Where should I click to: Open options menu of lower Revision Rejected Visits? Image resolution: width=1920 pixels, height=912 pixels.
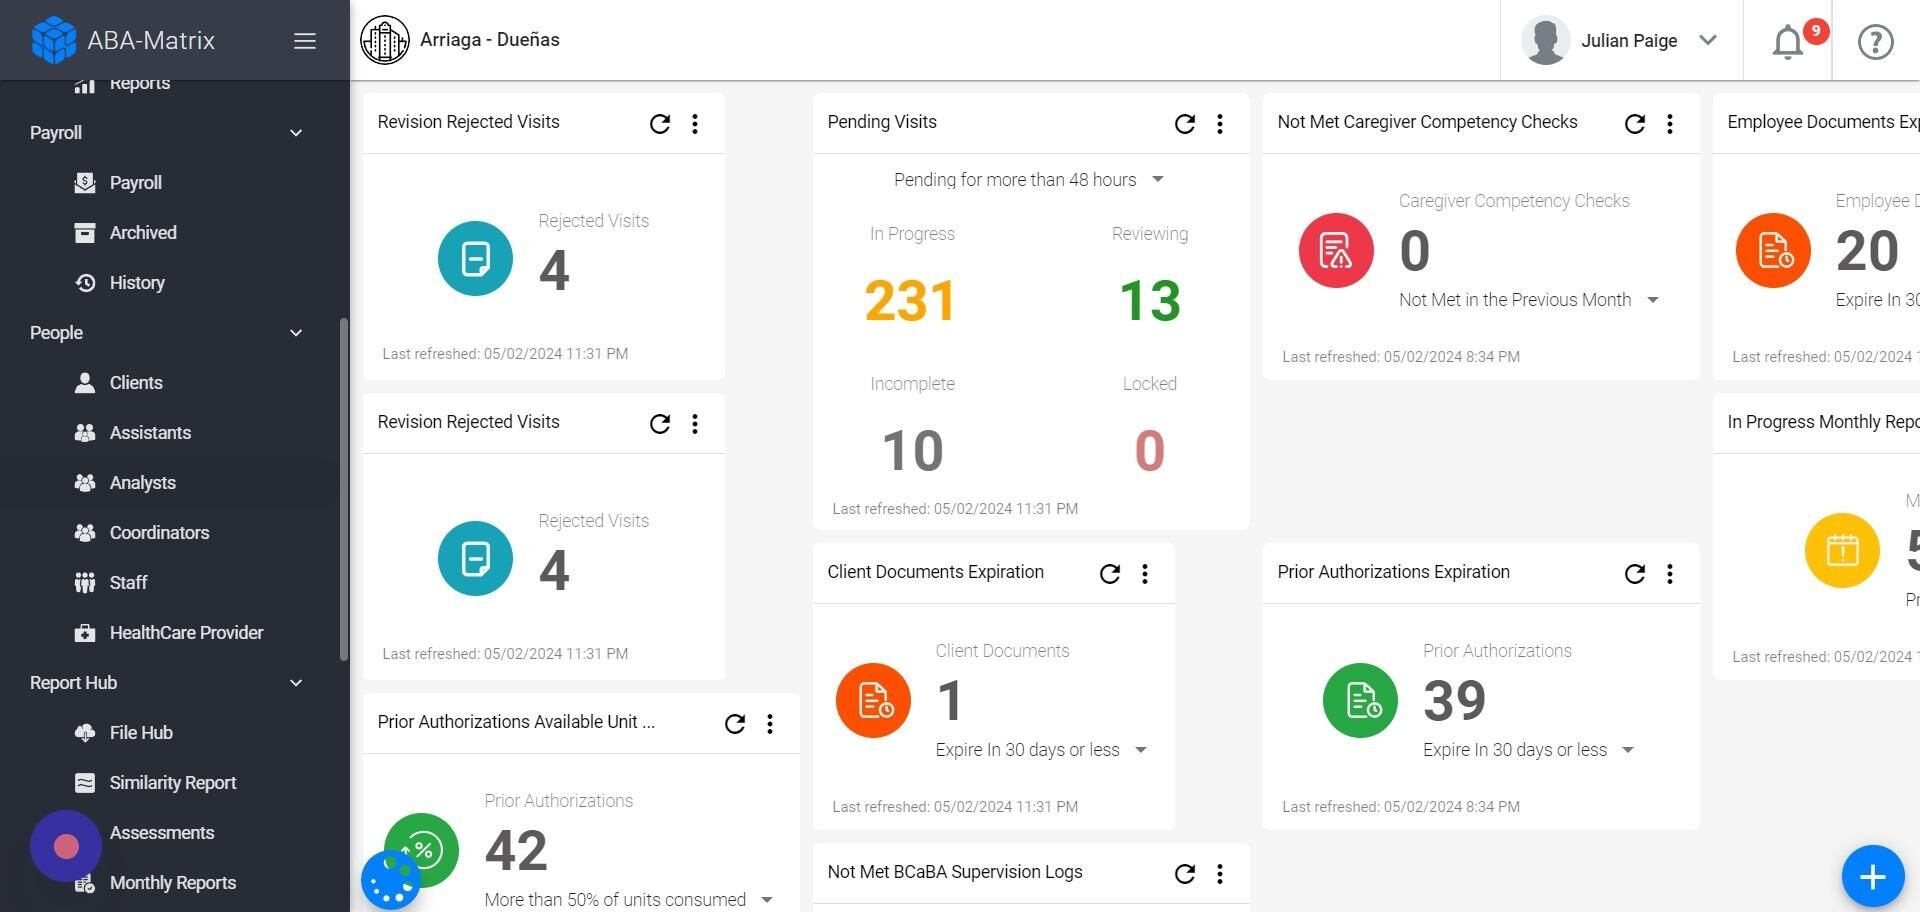[x=695, y=423]
